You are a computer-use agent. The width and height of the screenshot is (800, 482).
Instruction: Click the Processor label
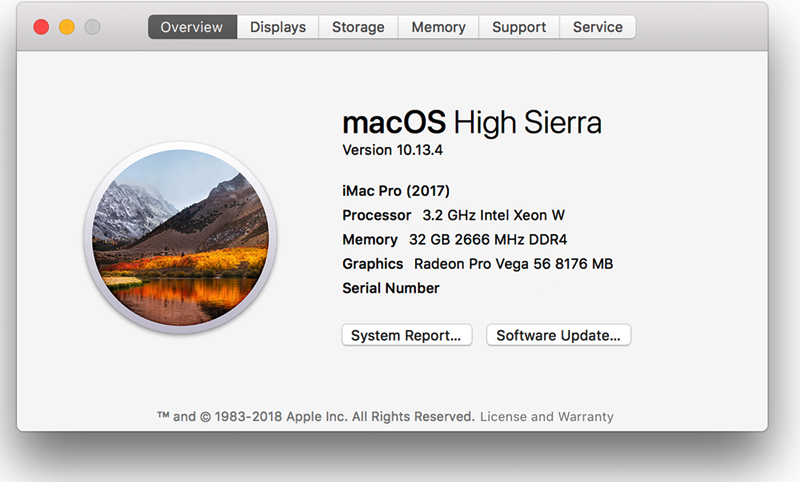pyautogui.click(x=377, y=215)
